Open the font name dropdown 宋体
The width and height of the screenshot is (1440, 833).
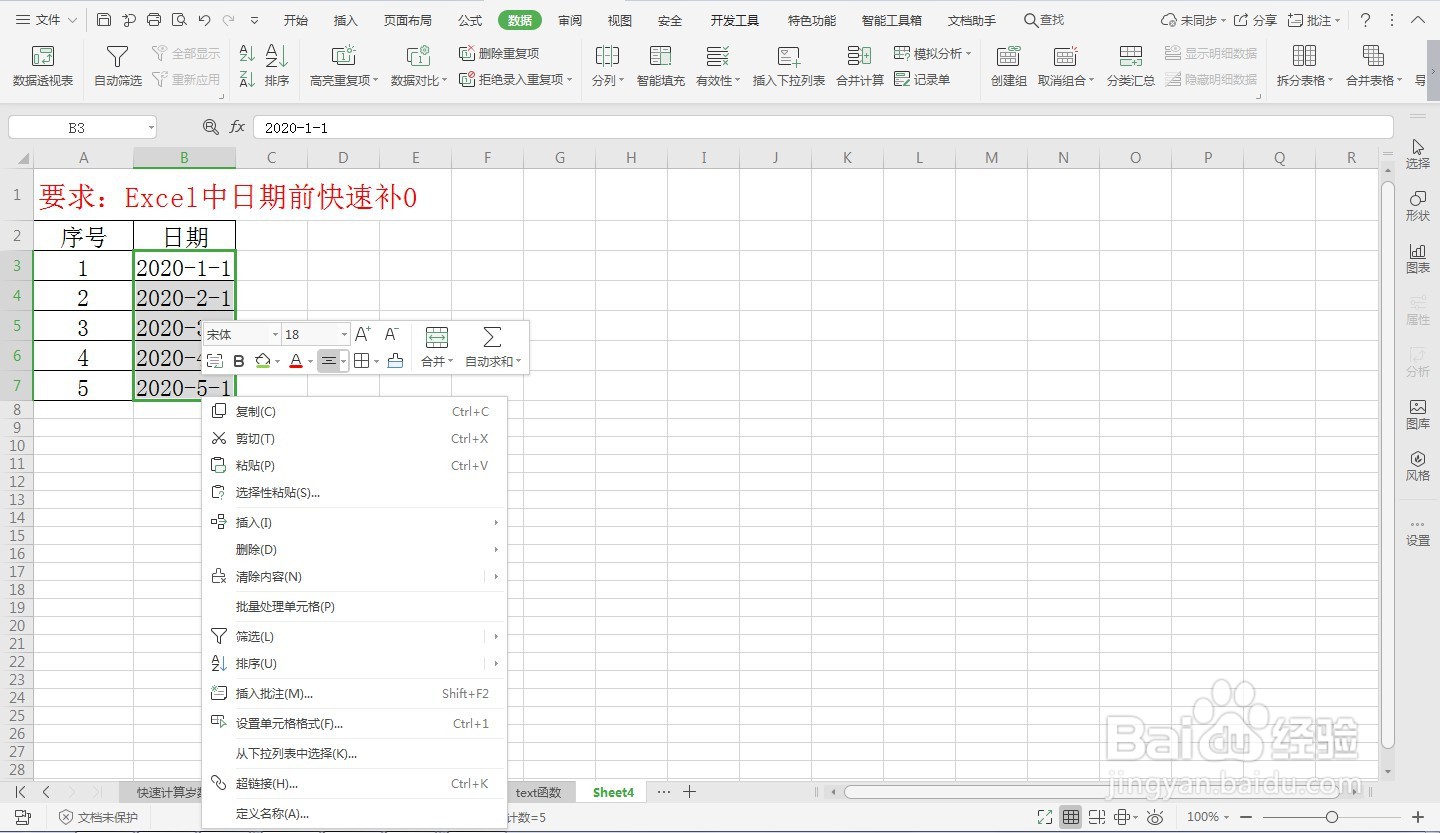coord(275,335)
